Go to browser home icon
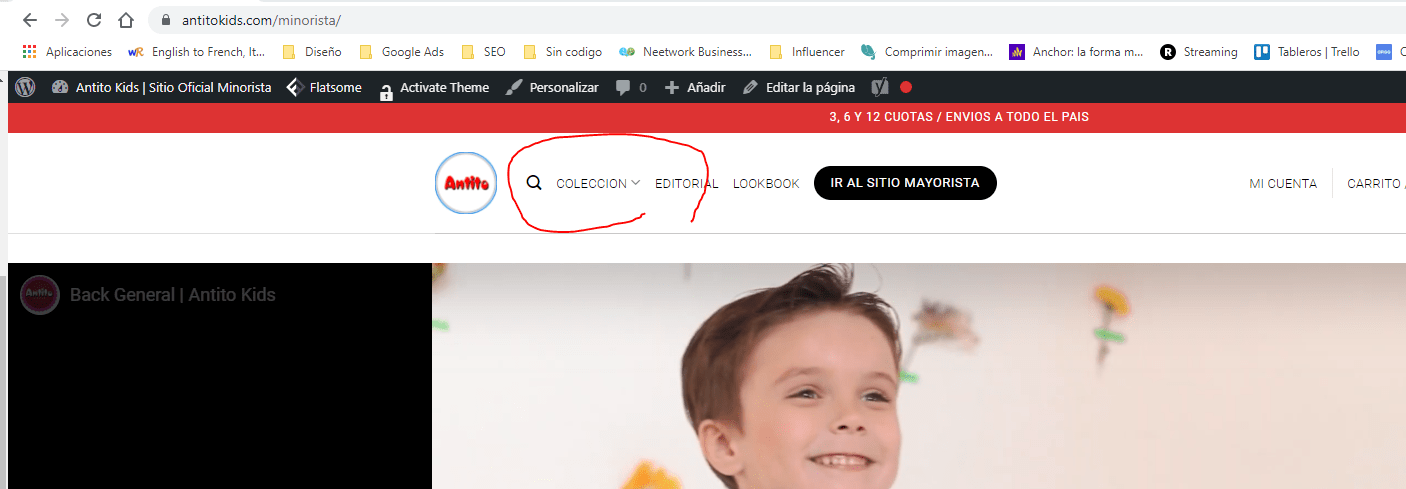1406x489 pixels. 126,20
